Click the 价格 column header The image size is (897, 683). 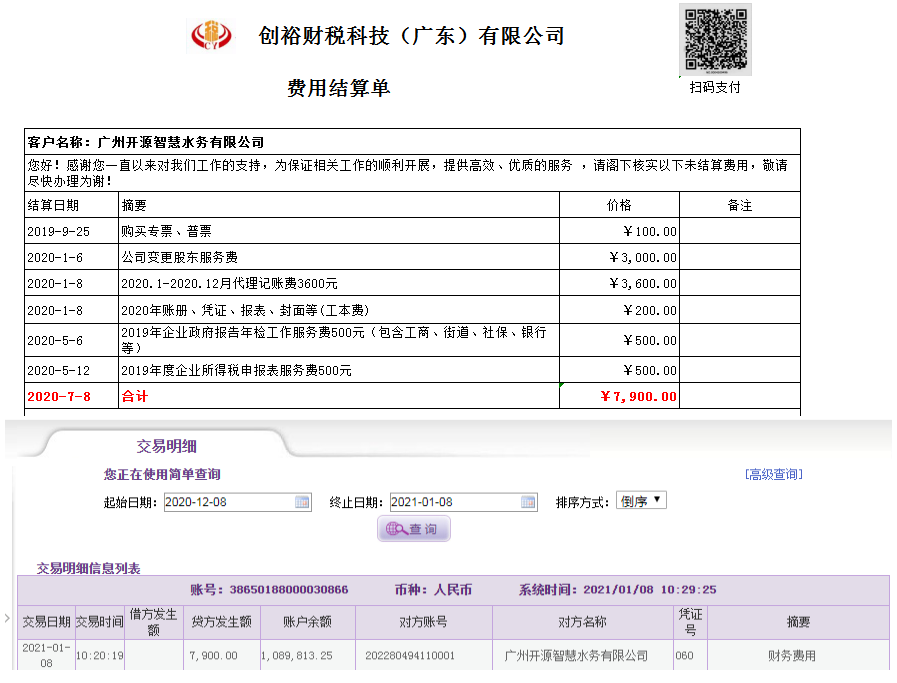point(619,205)
